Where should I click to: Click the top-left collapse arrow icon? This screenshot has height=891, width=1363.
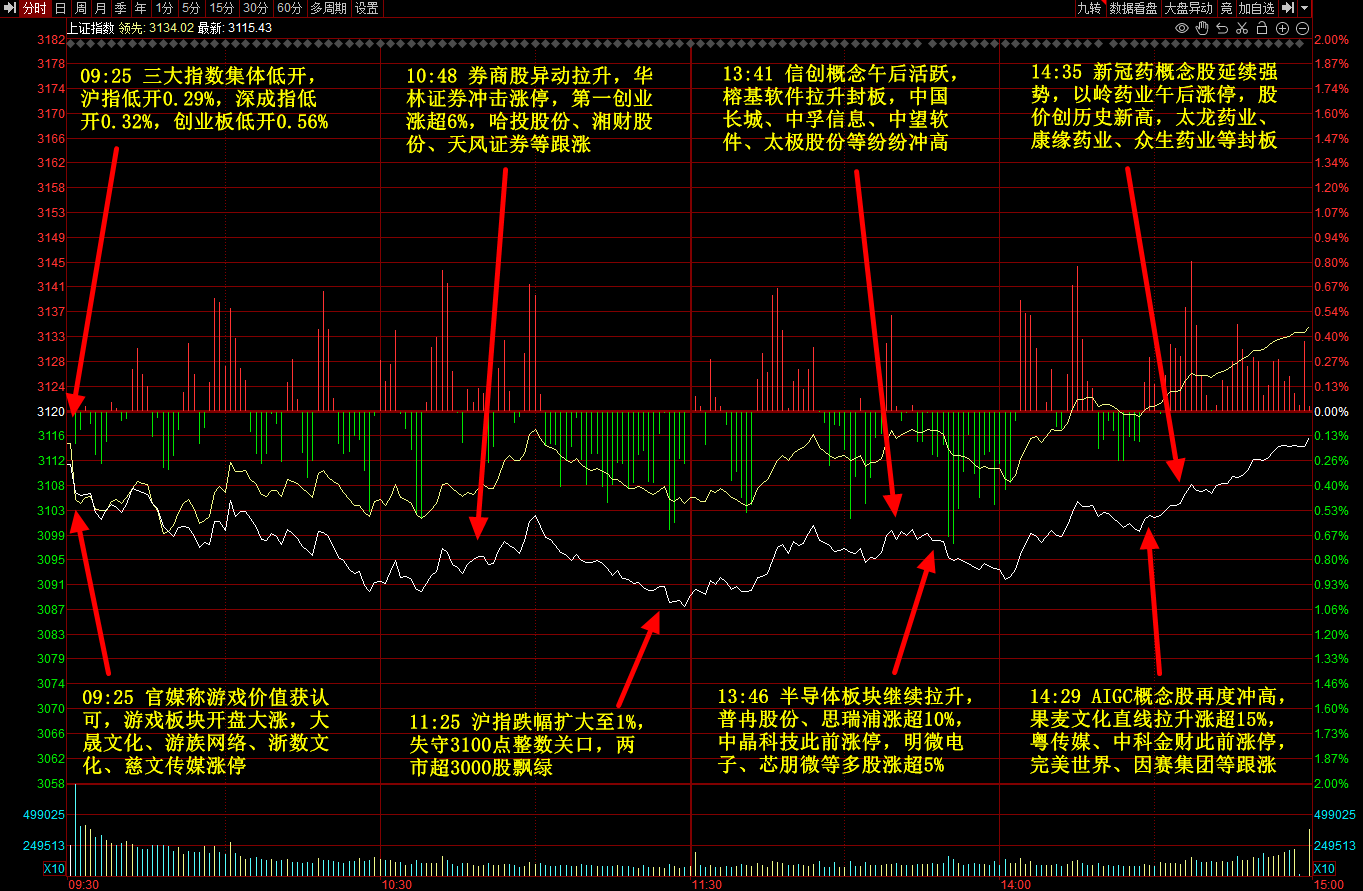click(9, 8)
